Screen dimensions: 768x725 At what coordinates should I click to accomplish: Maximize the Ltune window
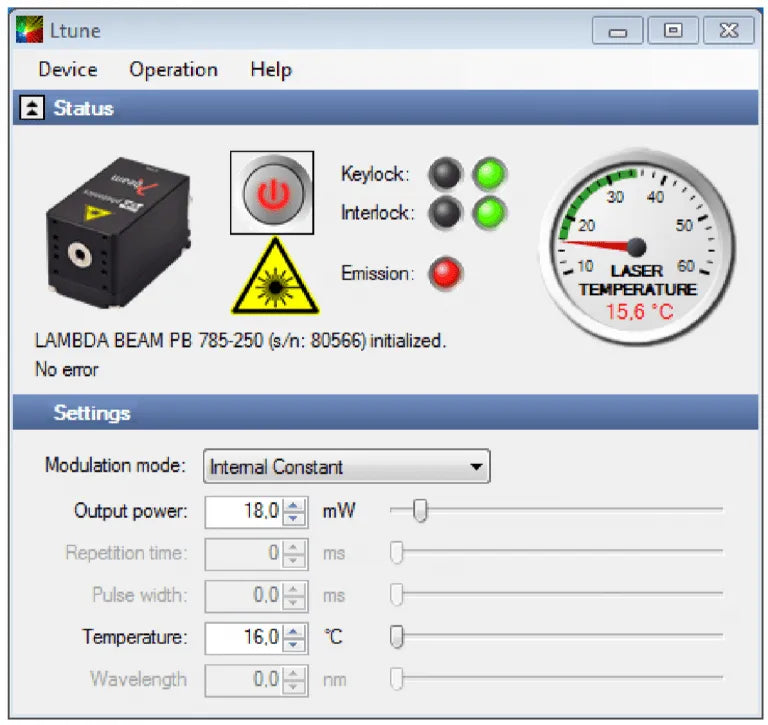[673, 31]
